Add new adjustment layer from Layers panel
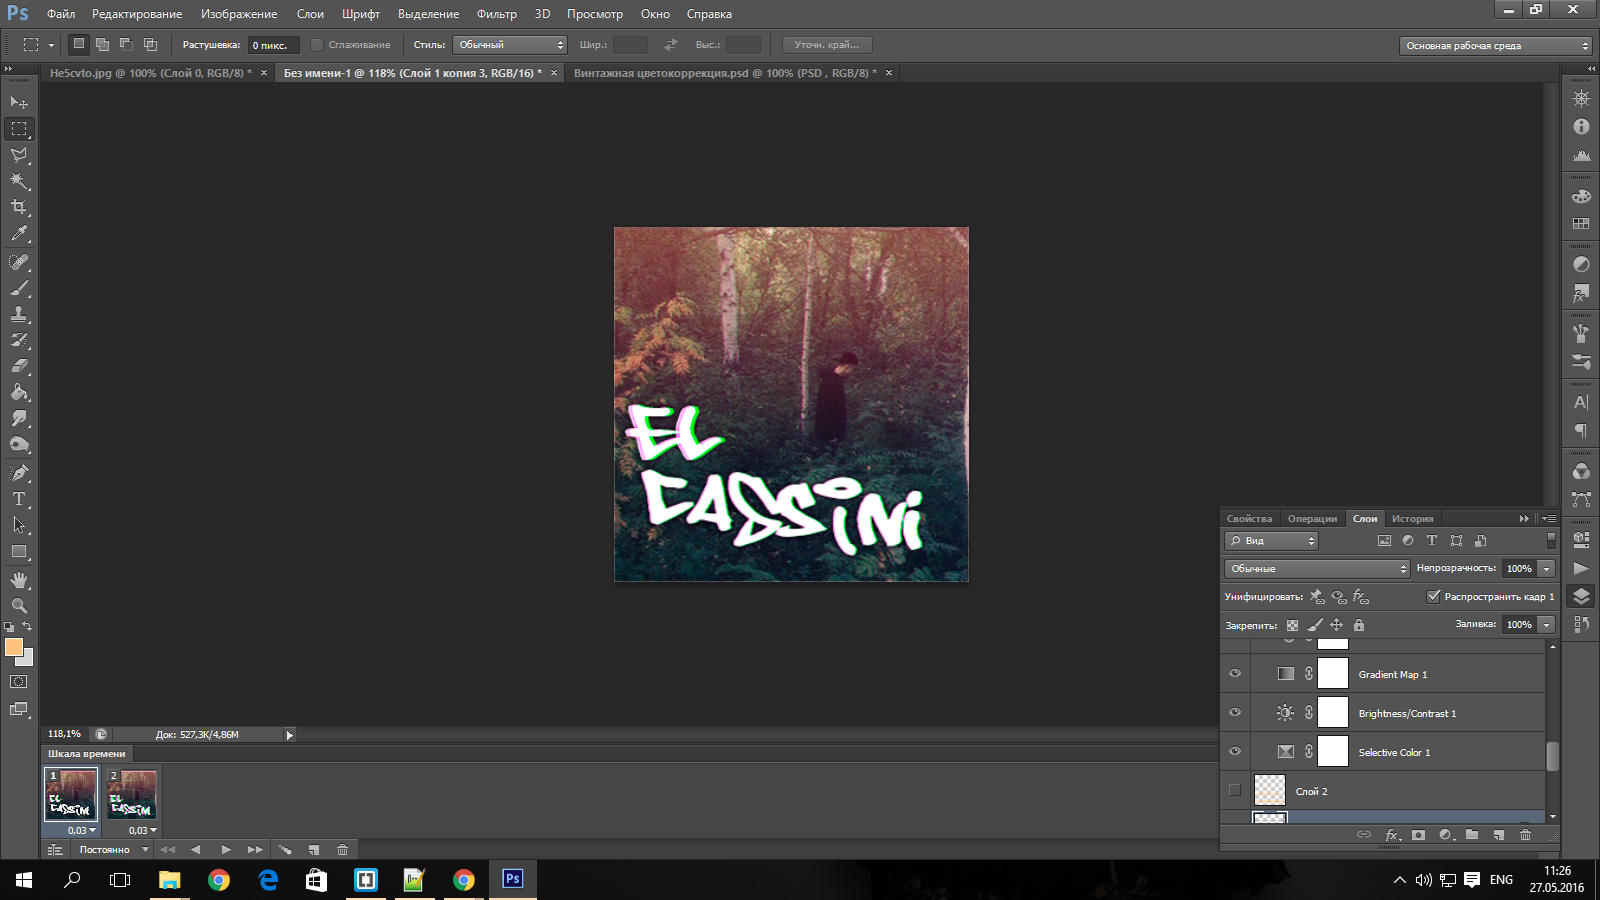The width and height of the screenshot is (1600, 900). (x=1446, y=835)
